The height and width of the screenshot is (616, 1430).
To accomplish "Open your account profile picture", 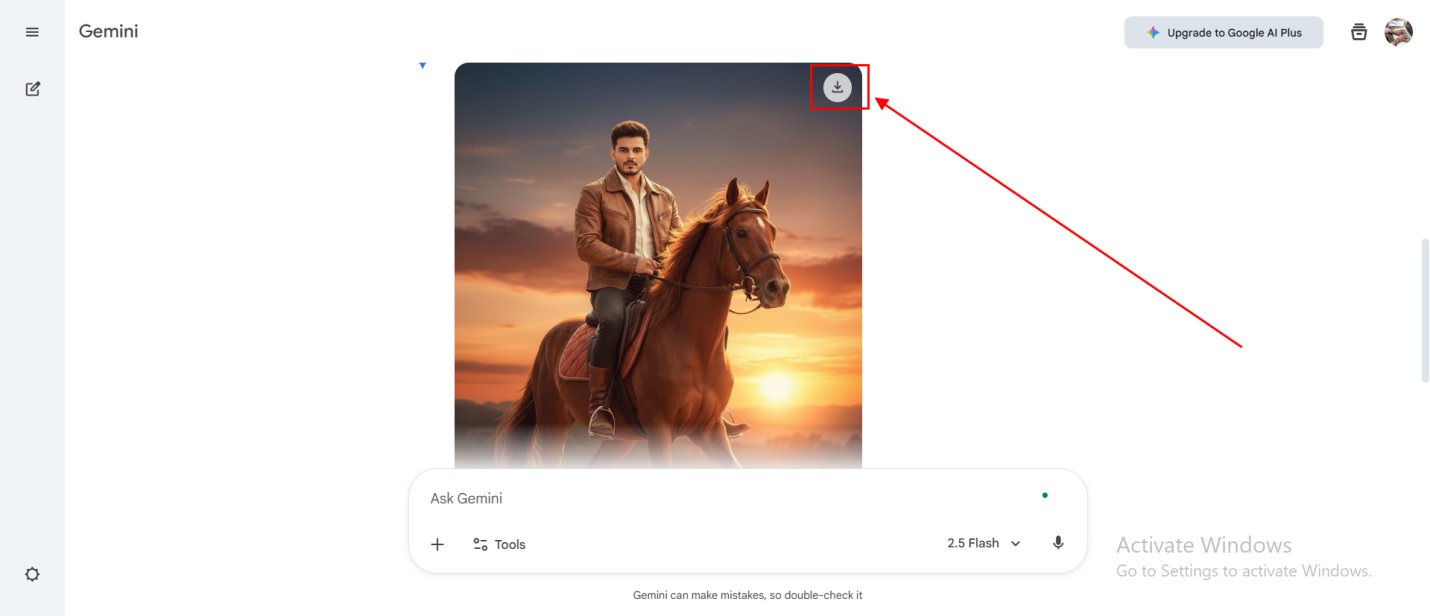I will 1398,31.
